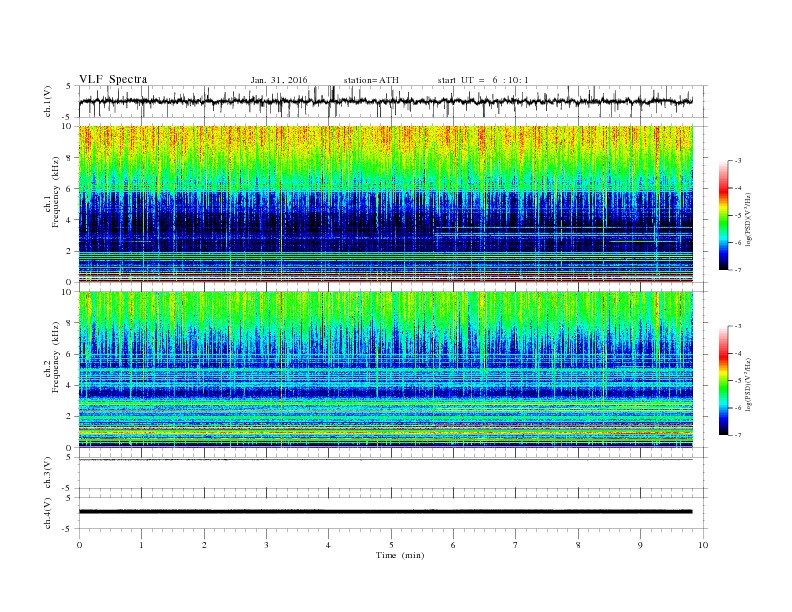Click the ch.2 spectrogram color scale bar

tap(724, 380)
